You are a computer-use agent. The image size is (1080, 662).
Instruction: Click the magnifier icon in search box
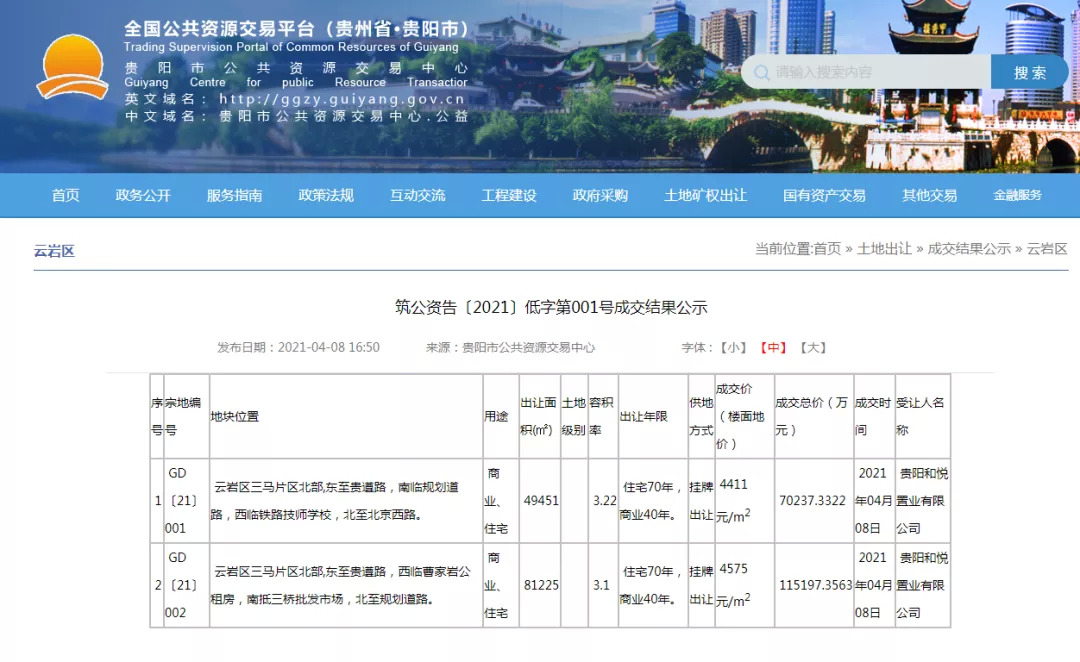pyautogui.click(x=761, y=72)
